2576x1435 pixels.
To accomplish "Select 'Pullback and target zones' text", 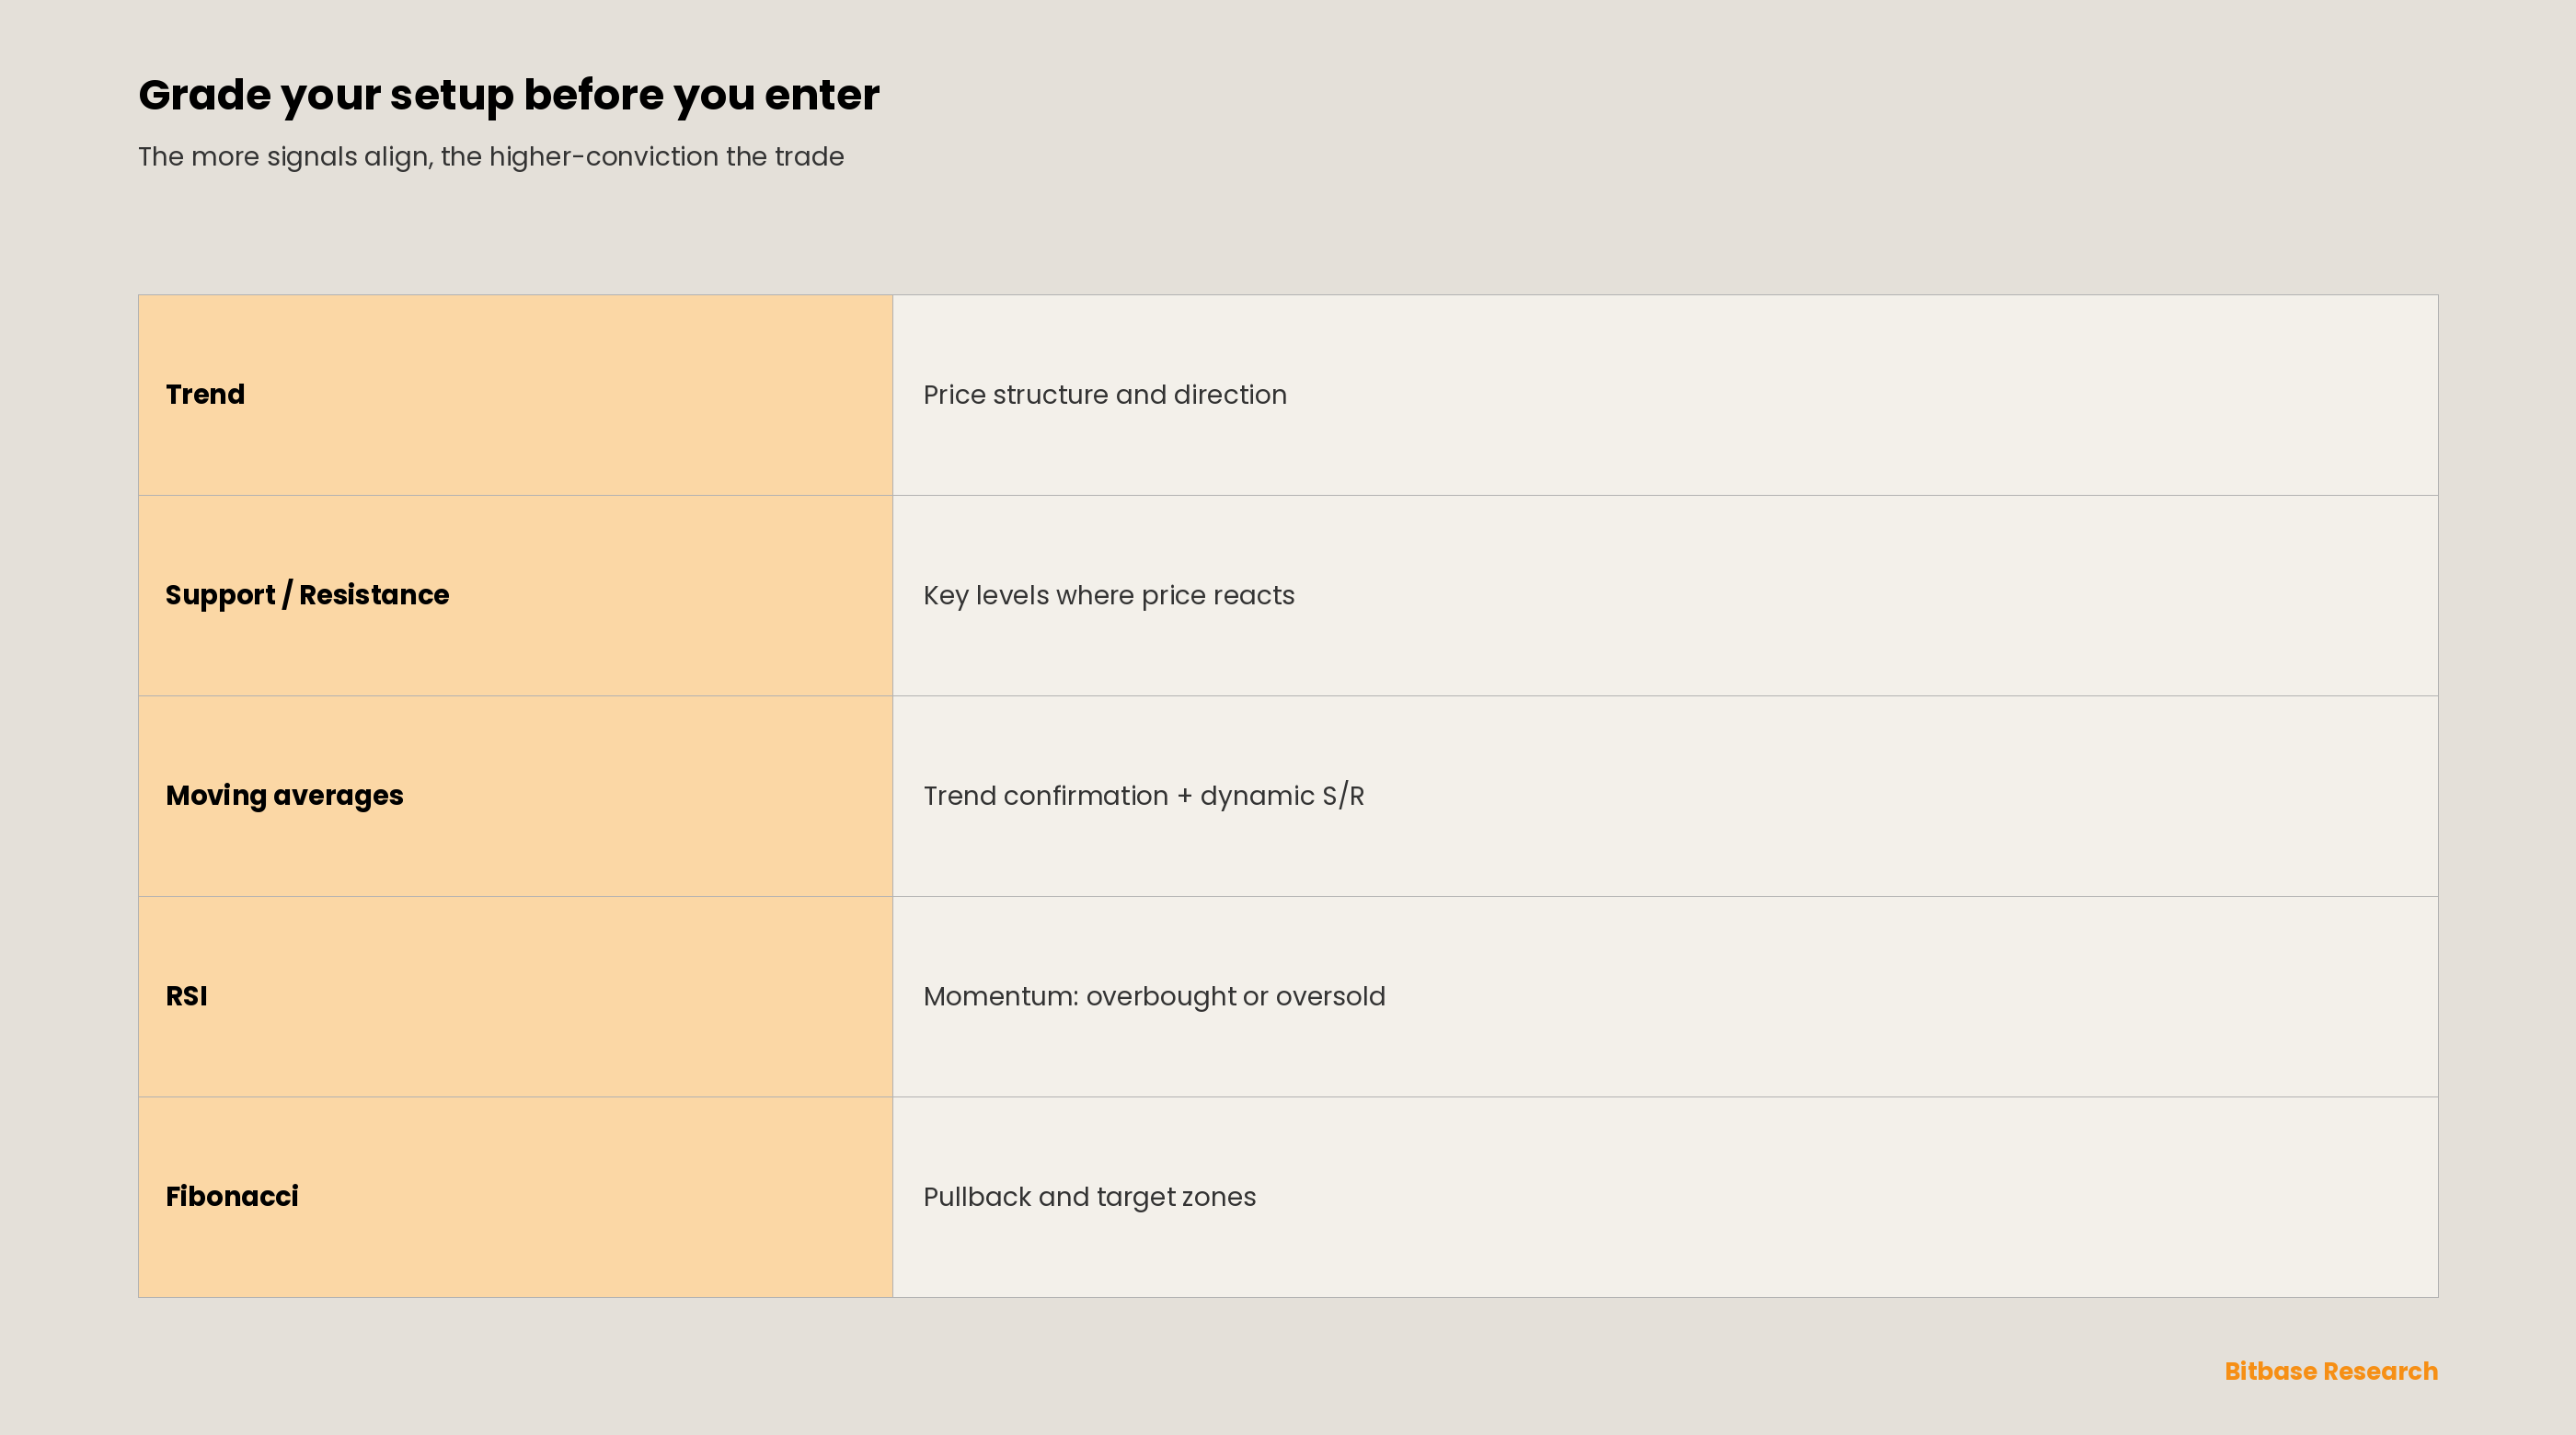I will point(1089,1197).
